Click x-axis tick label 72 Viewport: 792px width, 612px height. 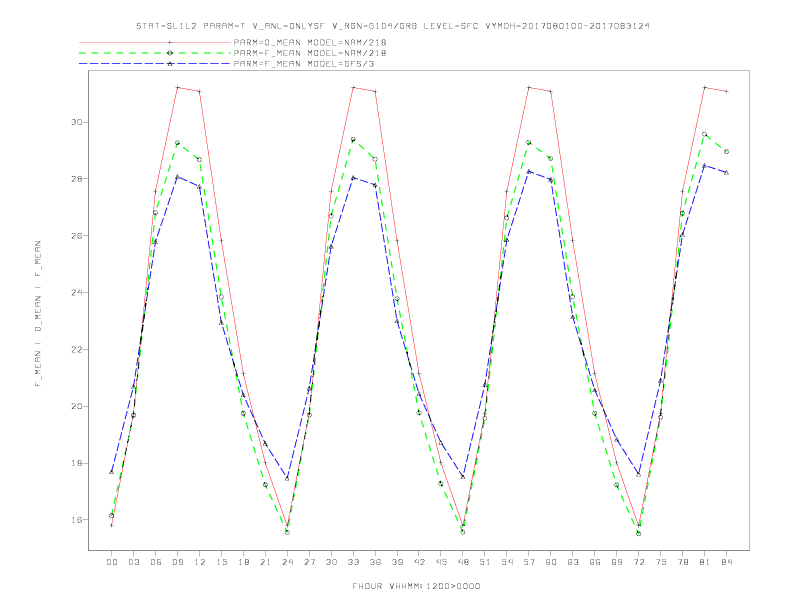[639, 562]
